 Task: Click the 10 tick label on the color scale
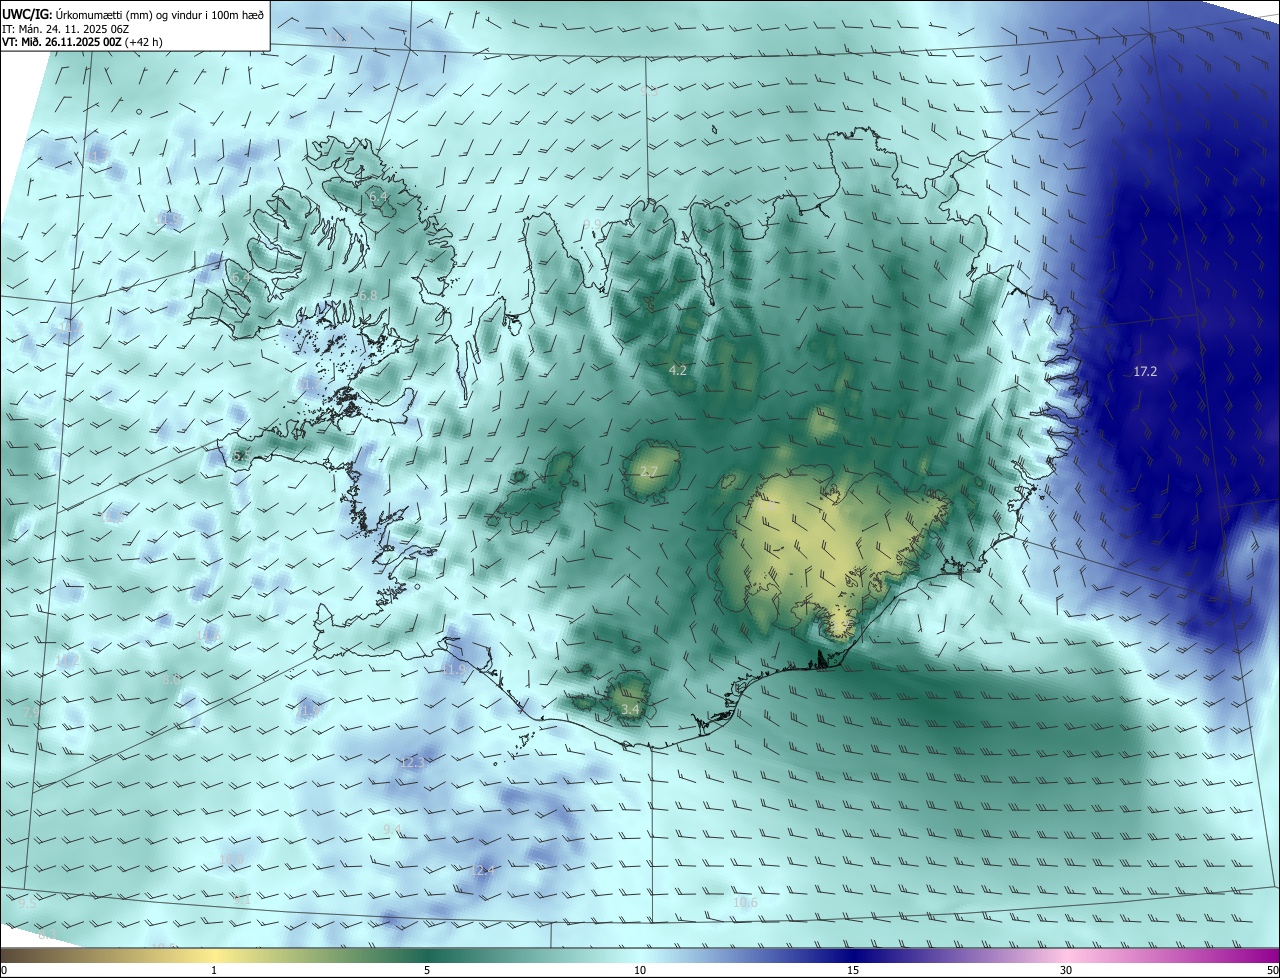[640, 970]
